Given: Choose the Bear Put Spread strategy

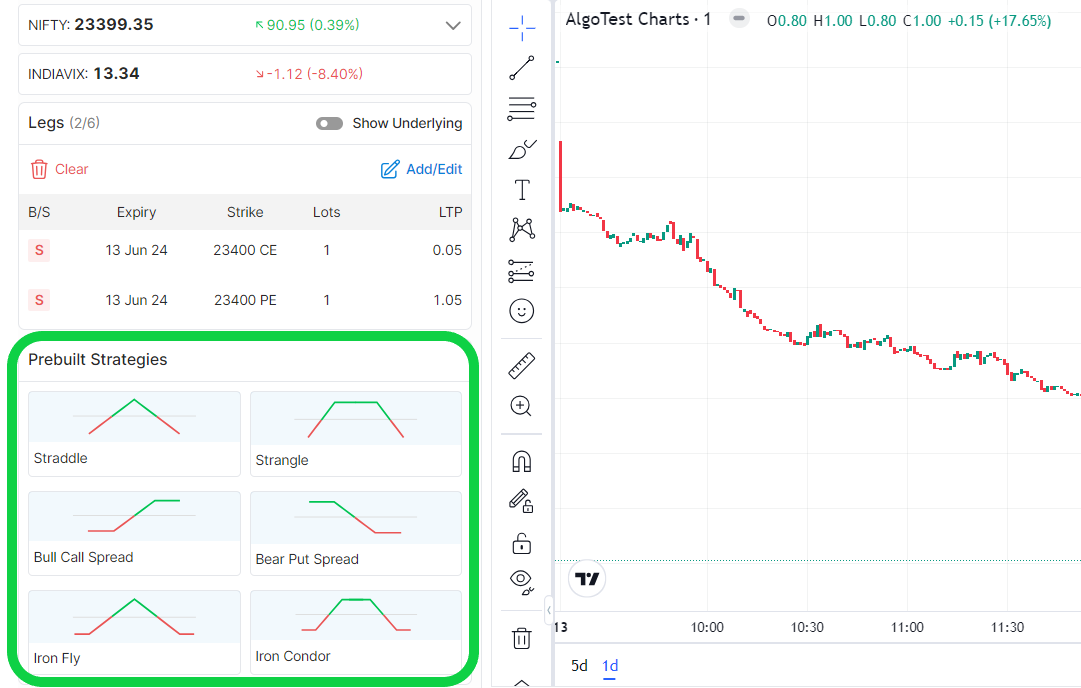Looking at the screenshot, I should tap(356, 533).
